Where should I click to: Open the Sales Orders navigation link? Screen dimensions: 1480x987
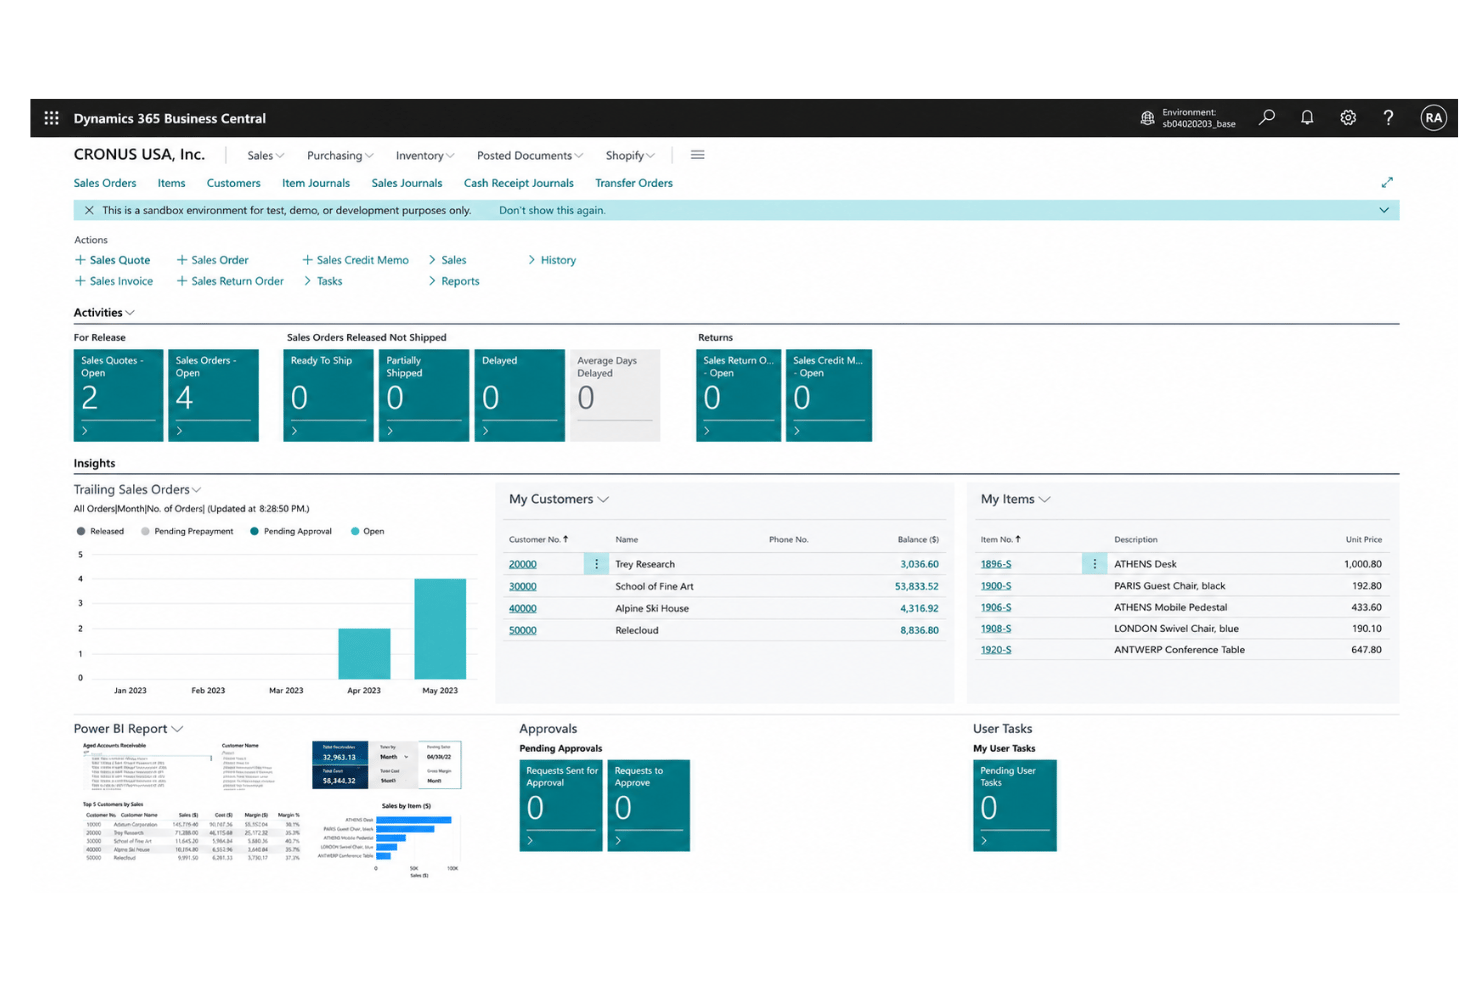tap(105, 183)
